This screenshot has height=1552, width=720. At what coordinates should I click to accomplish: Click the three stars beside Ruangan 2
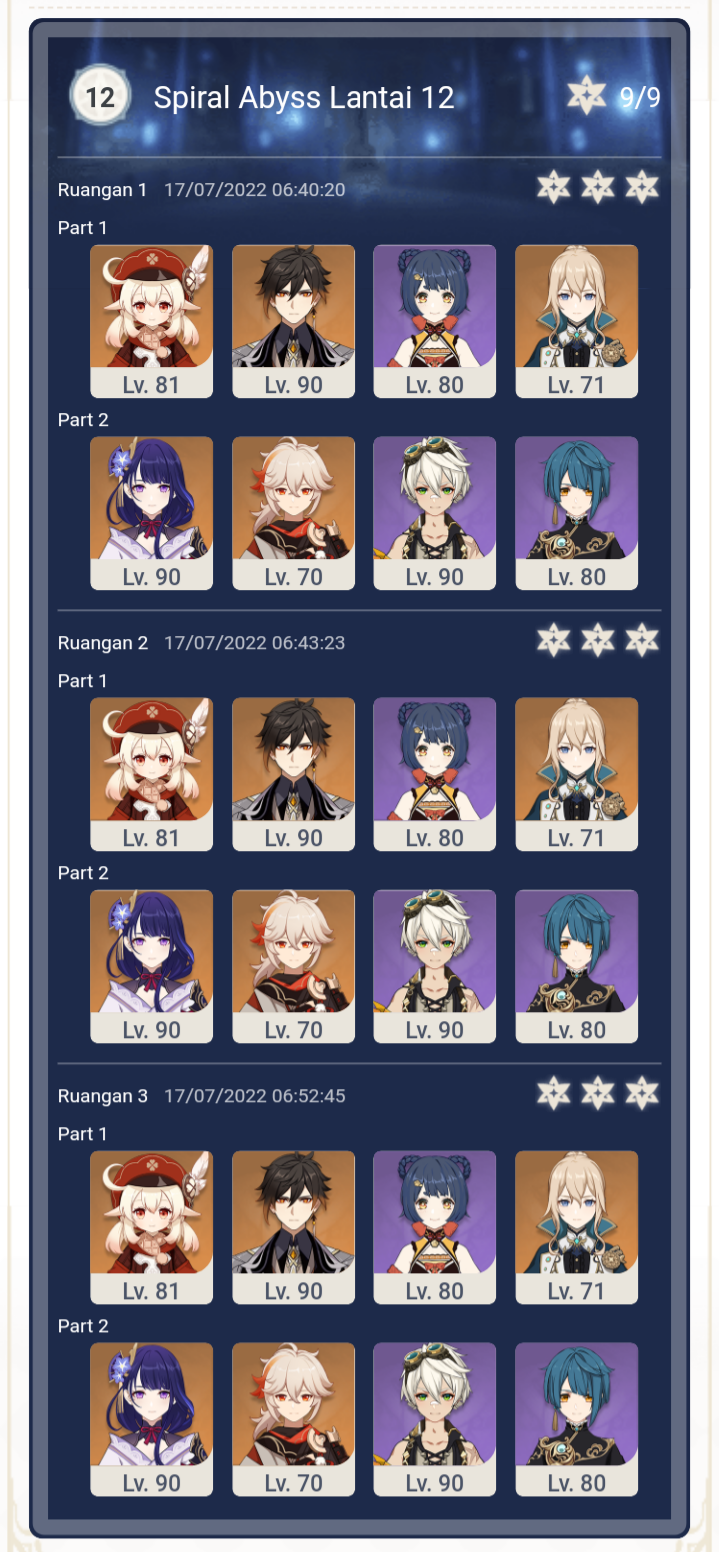pos(597,640)
